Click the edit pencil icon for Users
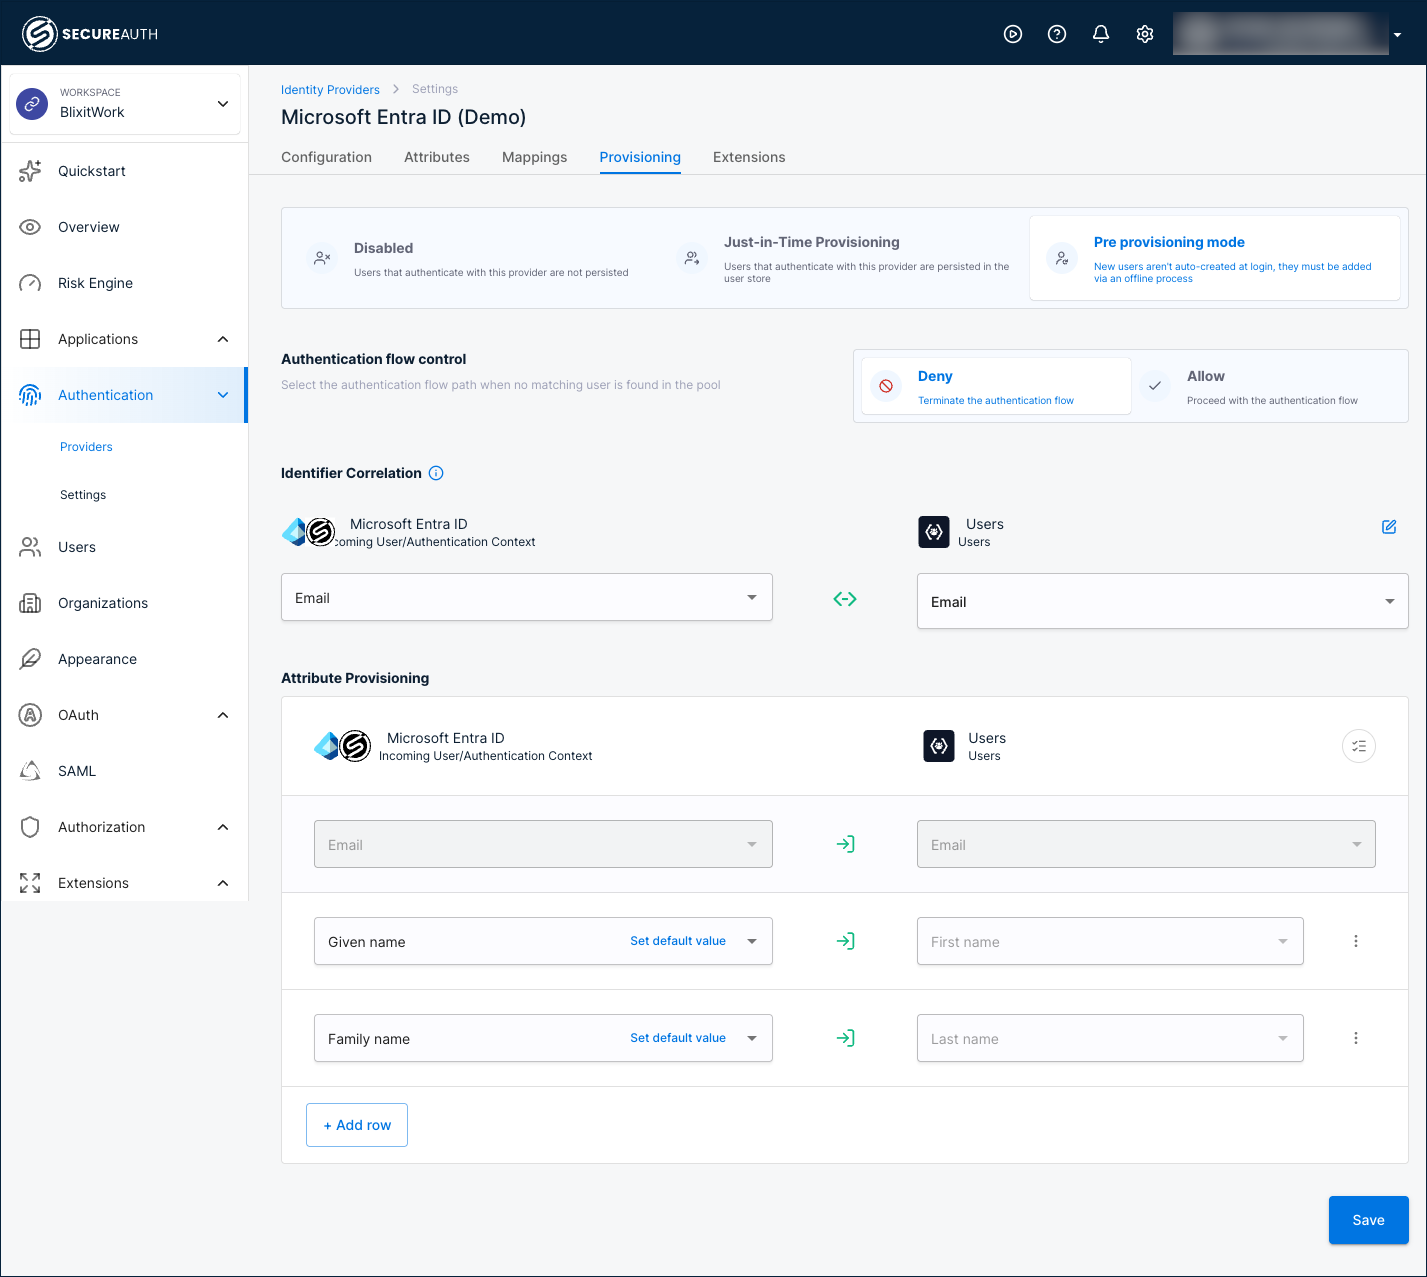Screen dimensions: 1427x1277 click(x=1389, y=527)
